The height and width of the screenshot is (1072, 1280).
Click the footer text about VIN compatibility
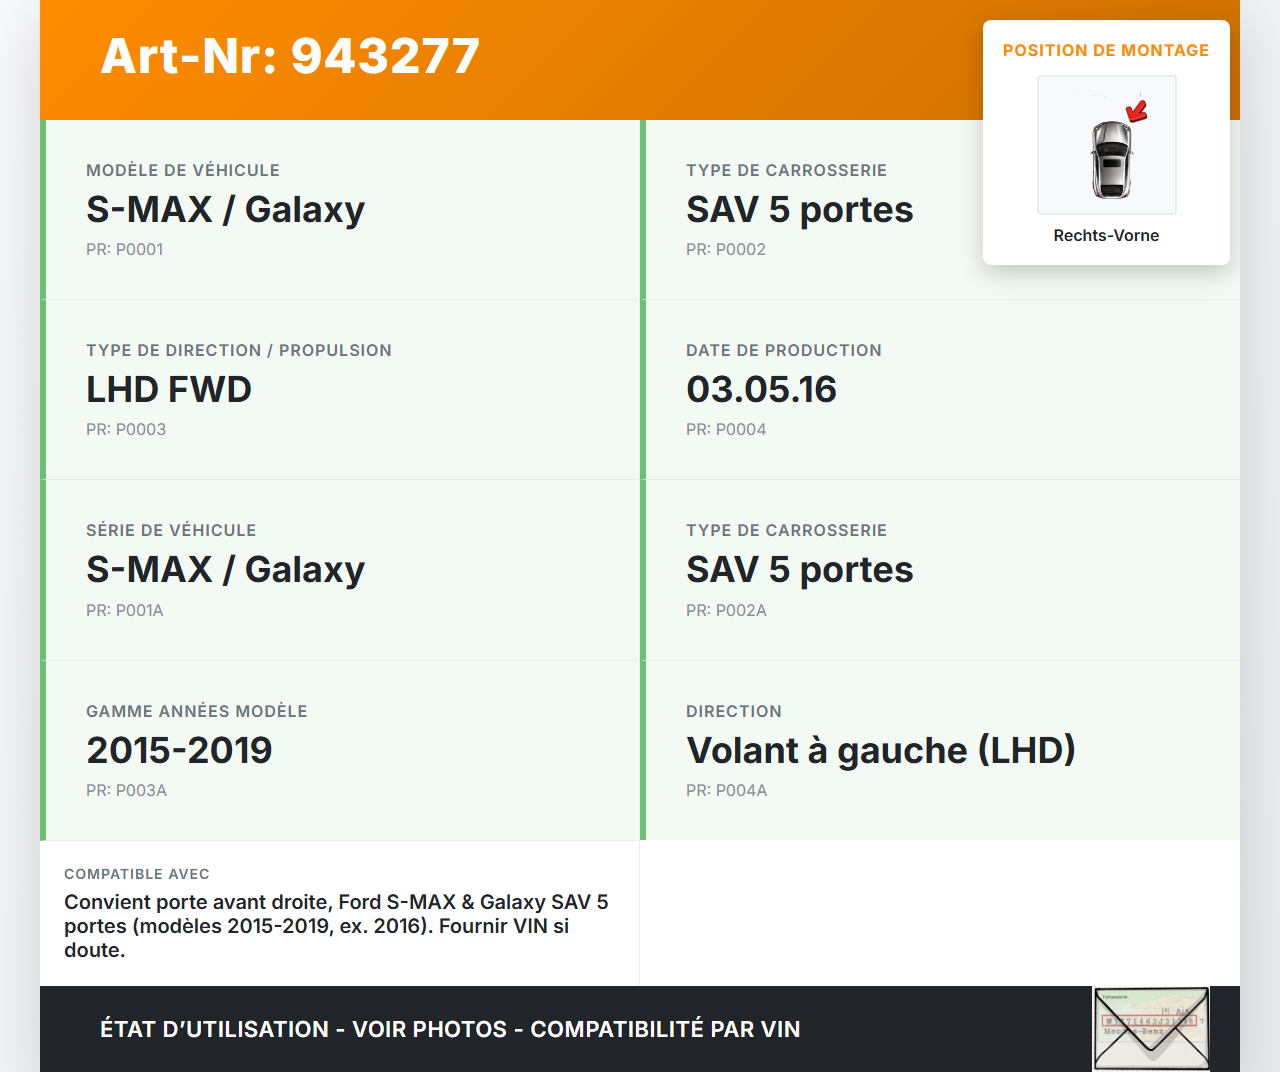[450, 1029]
